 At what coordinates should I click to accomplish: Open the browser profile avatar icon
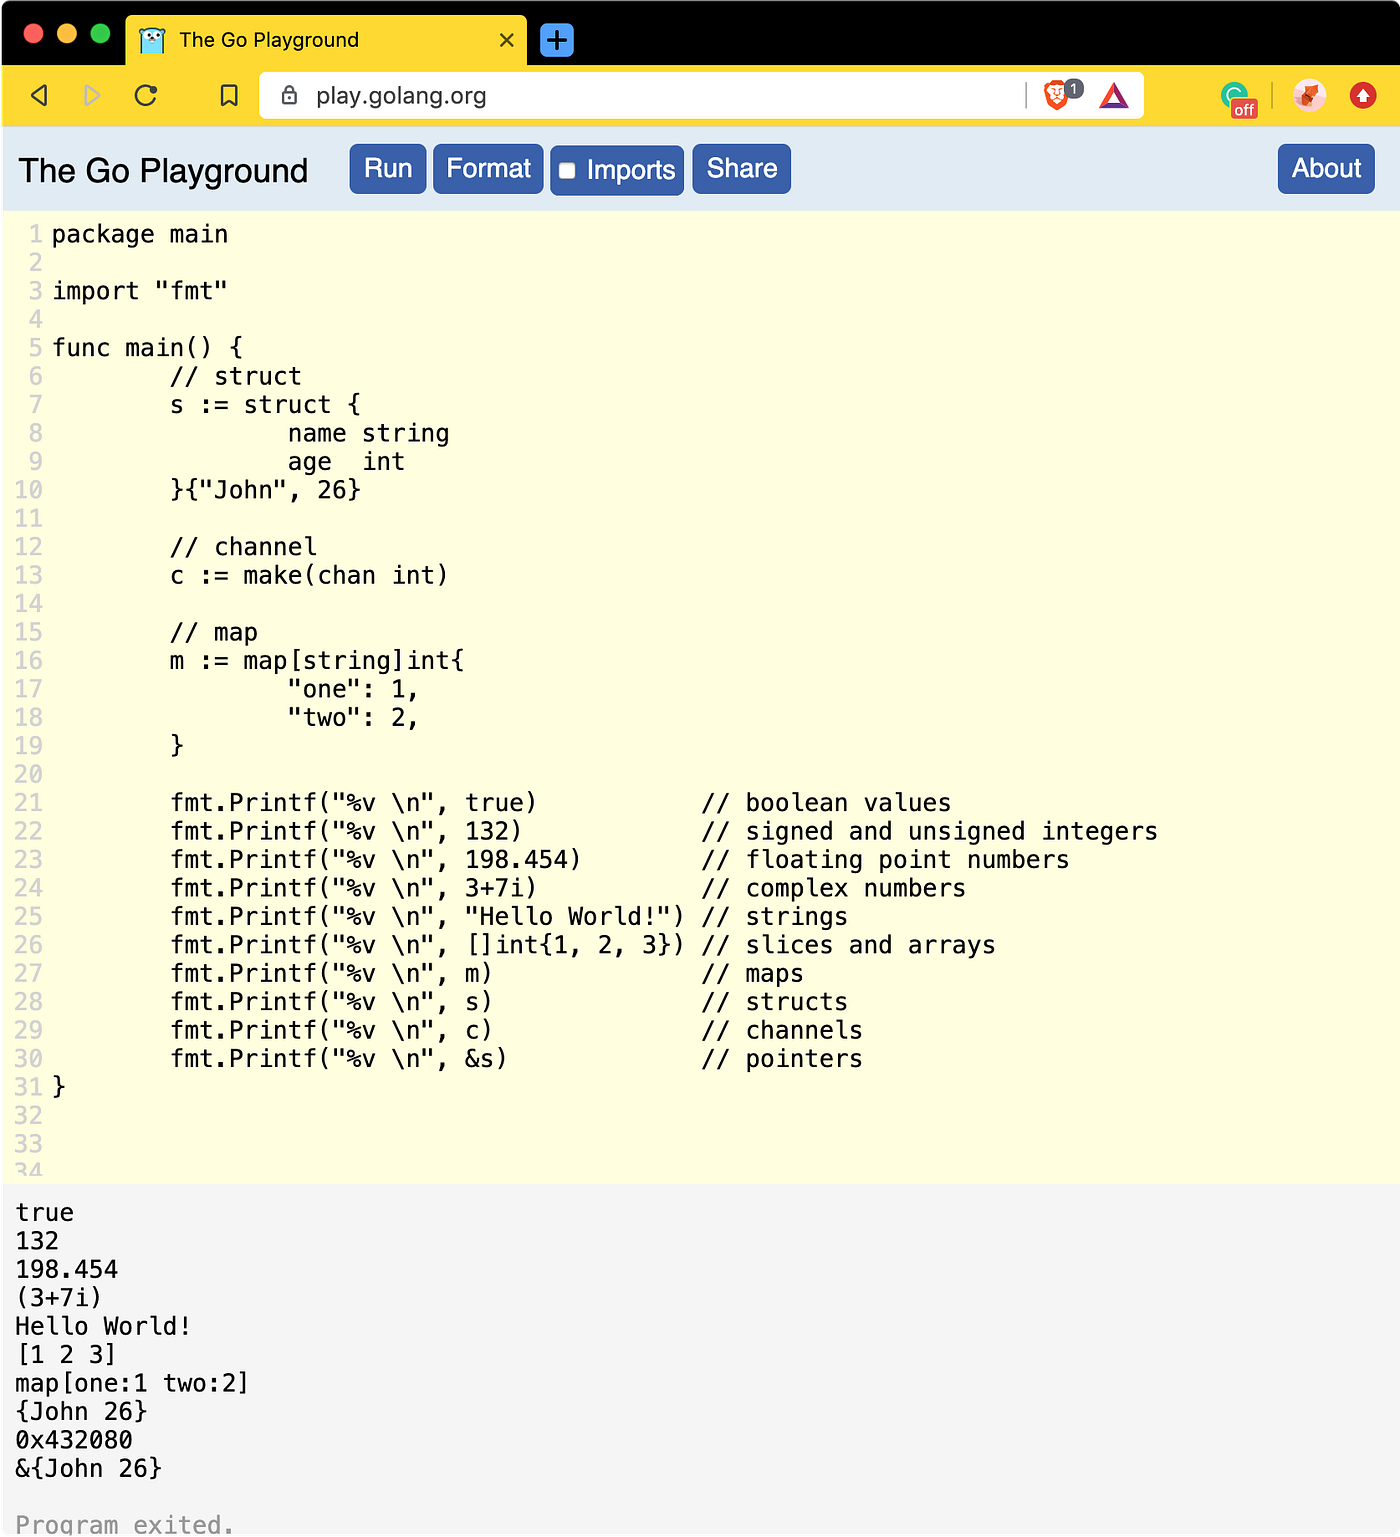(x=1309, y=95)
